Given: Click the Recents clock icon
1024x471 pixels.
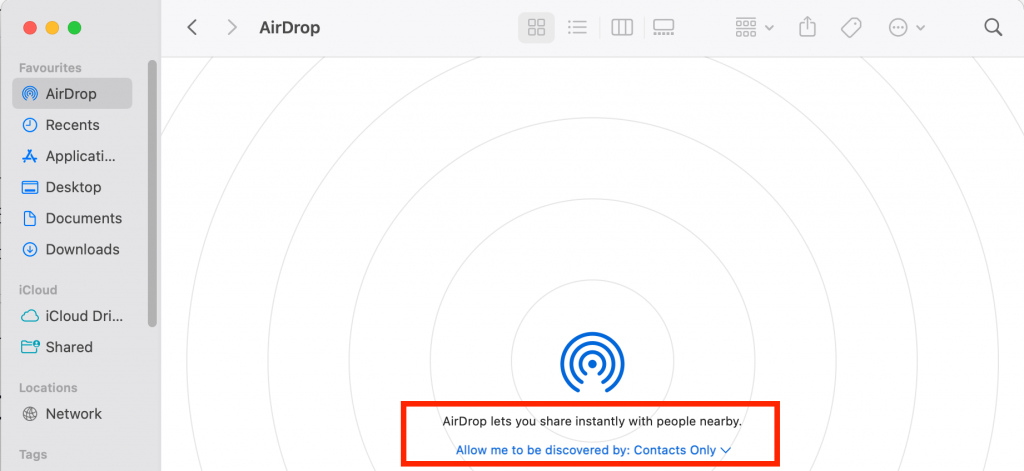Looking at the screenshot, I should (29, 125).
